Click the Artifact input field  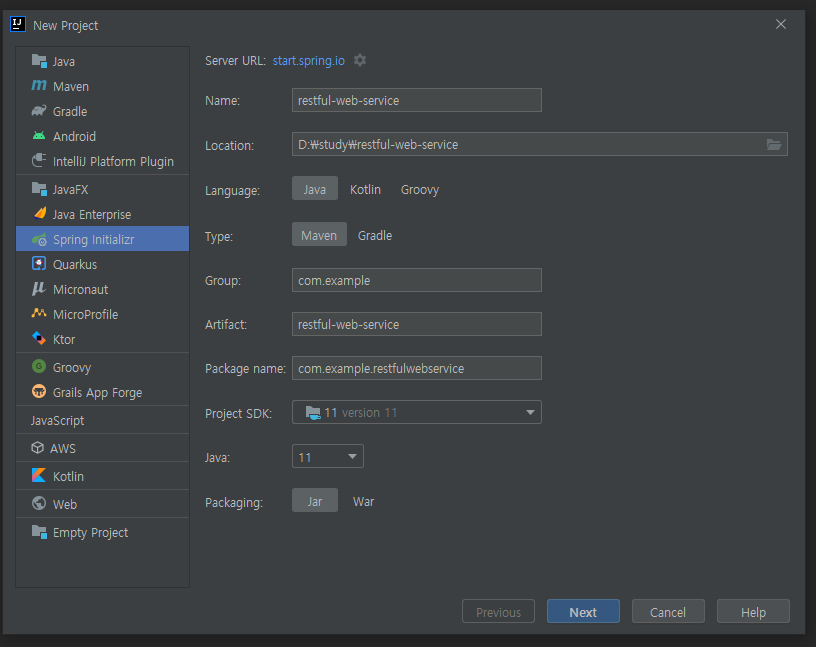[x=416, y=324]
